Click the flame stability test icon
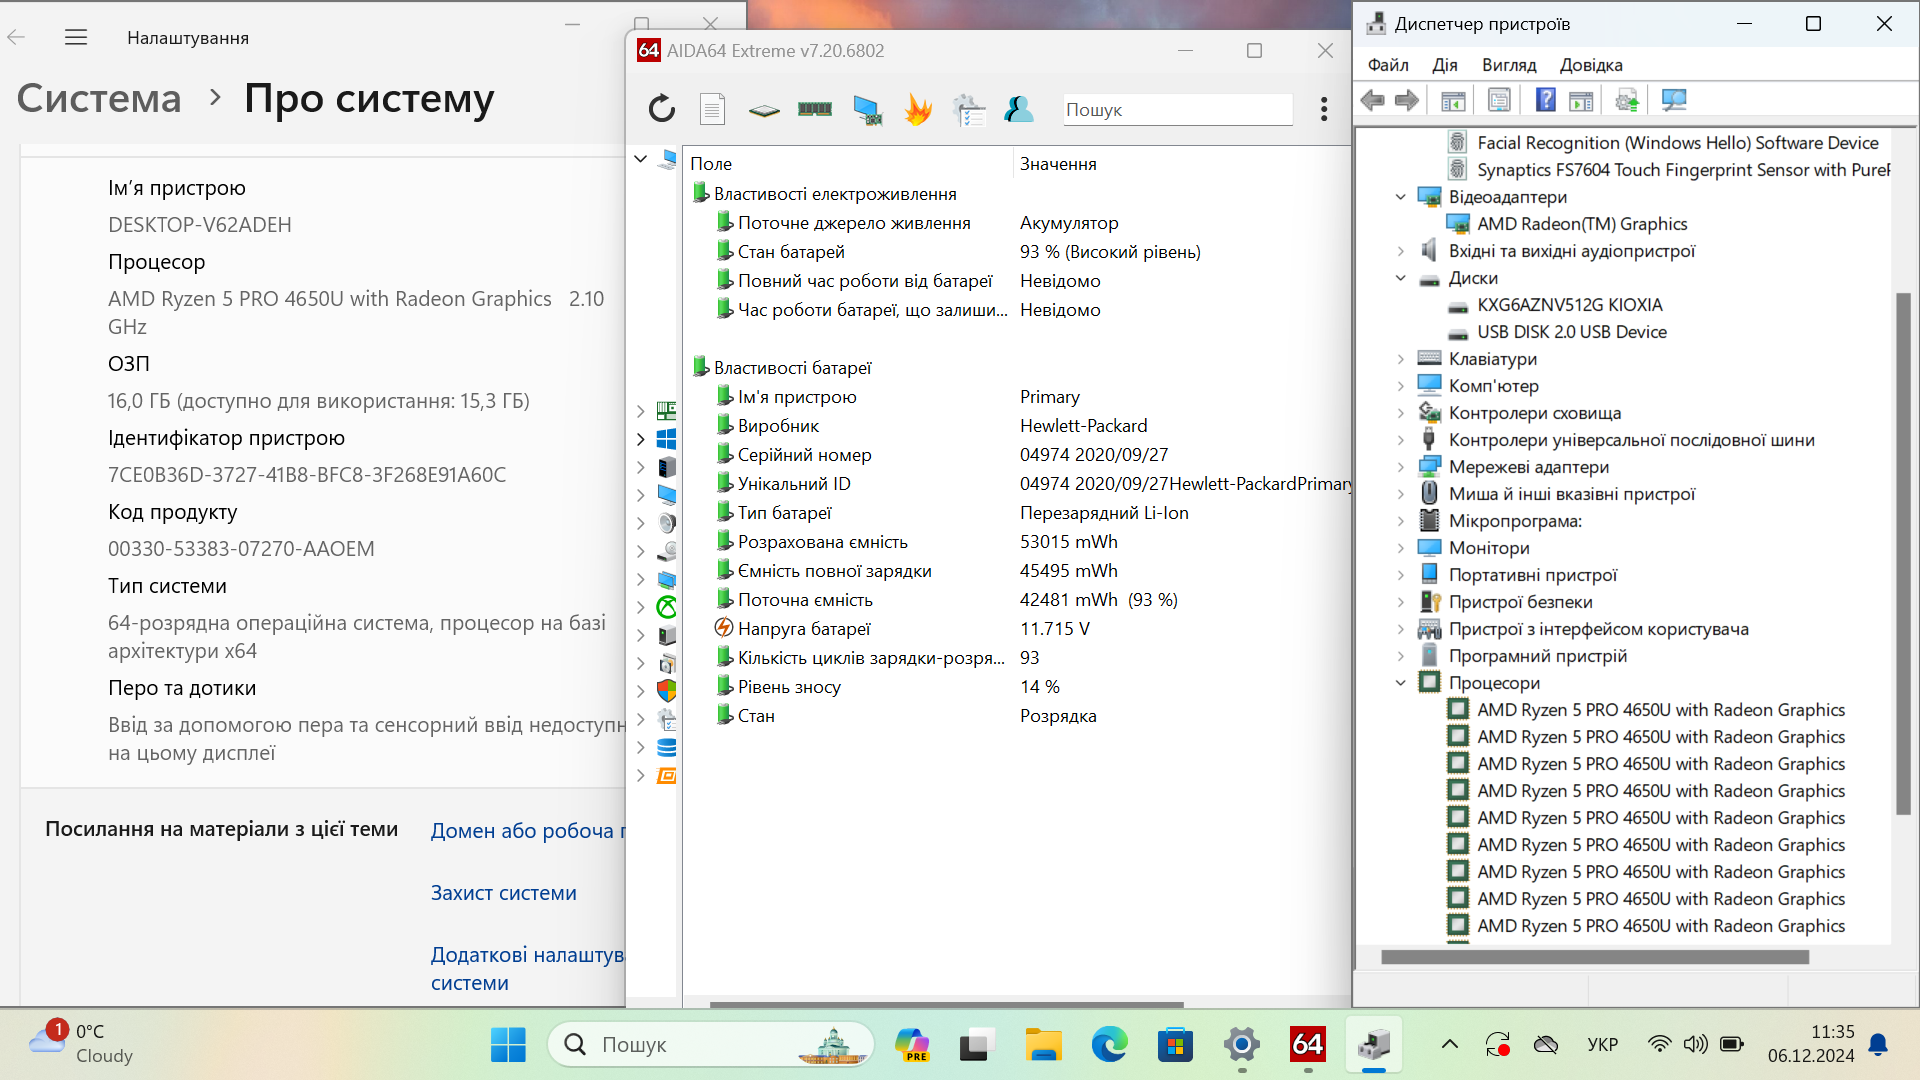1920x1080 pixels. click(x=917, y=109)
